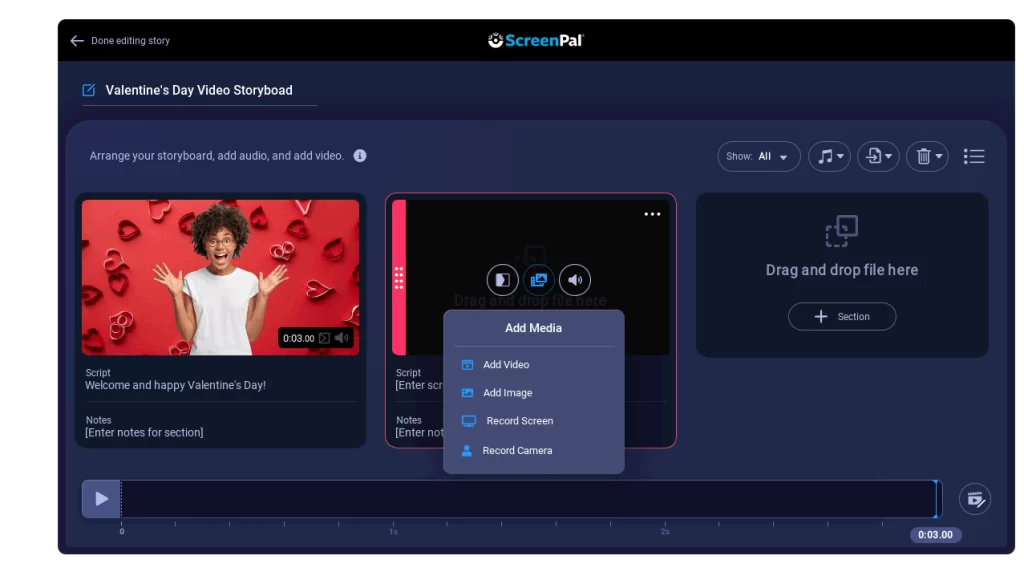Select the Valentine woman thumbnail

(x=220, y=277)
